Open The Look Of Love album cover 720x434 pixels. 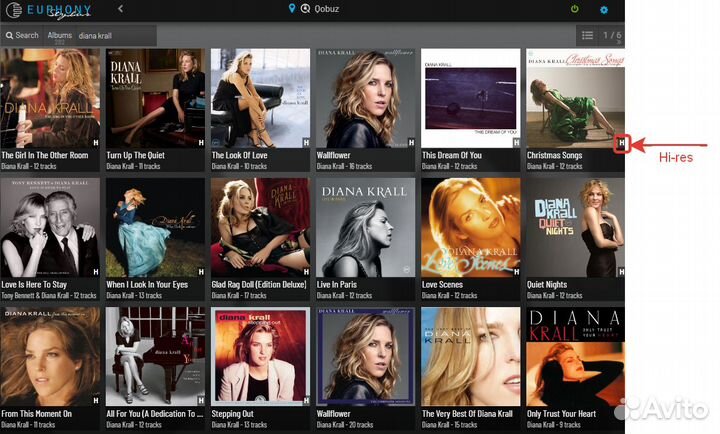(260, 98)
